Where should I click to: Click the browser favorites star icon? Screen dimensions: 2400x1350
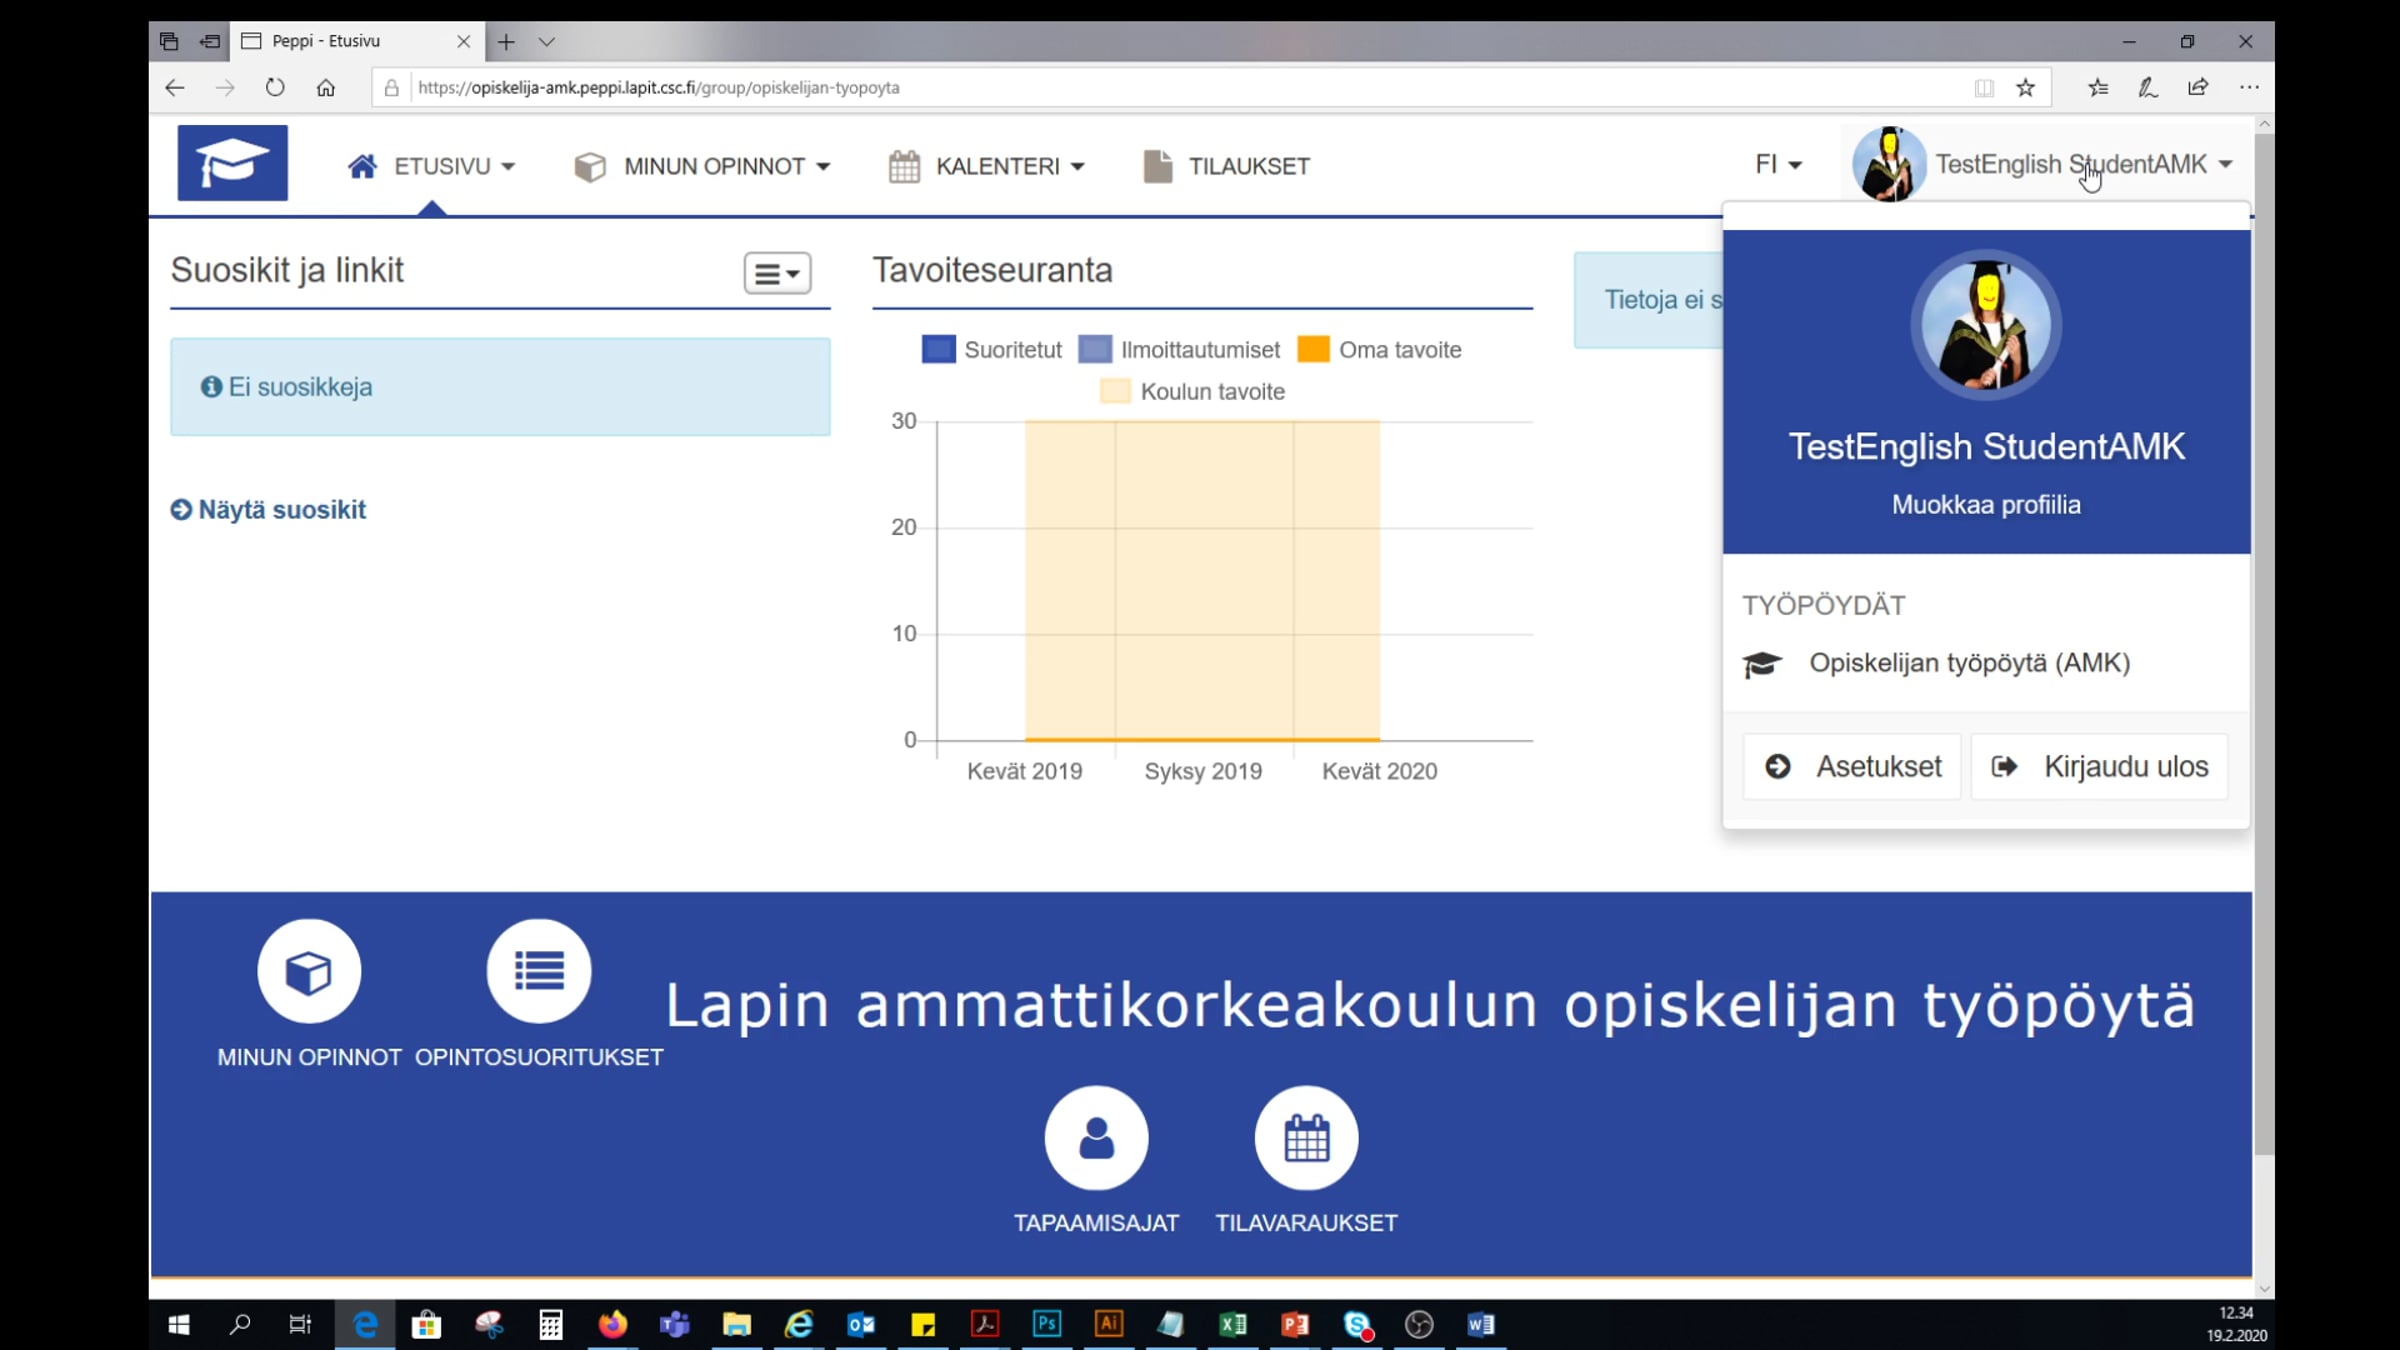(2025, 88)
